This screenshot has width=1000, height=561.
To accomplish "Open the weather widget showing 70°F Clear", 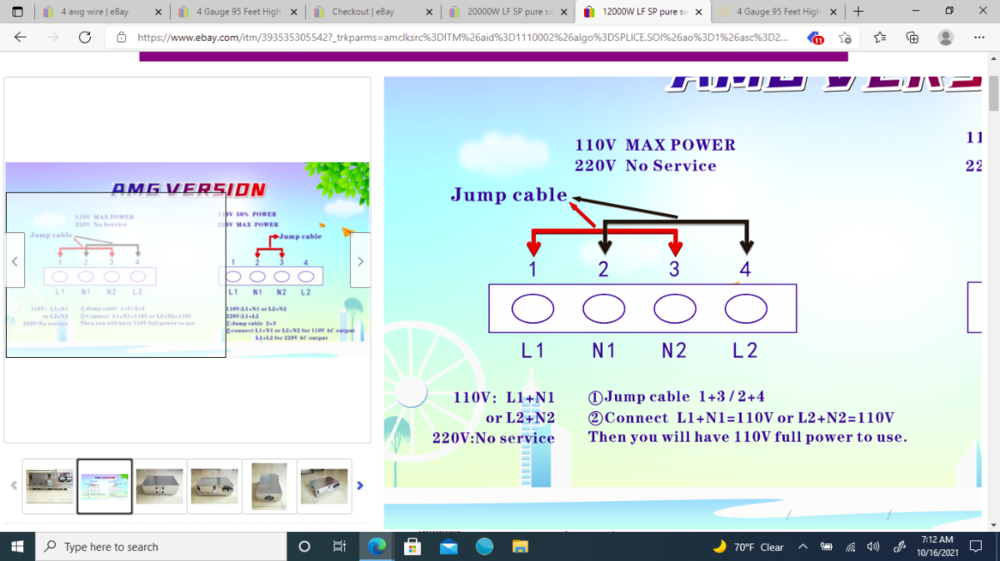I will click(x=748, y=546).
